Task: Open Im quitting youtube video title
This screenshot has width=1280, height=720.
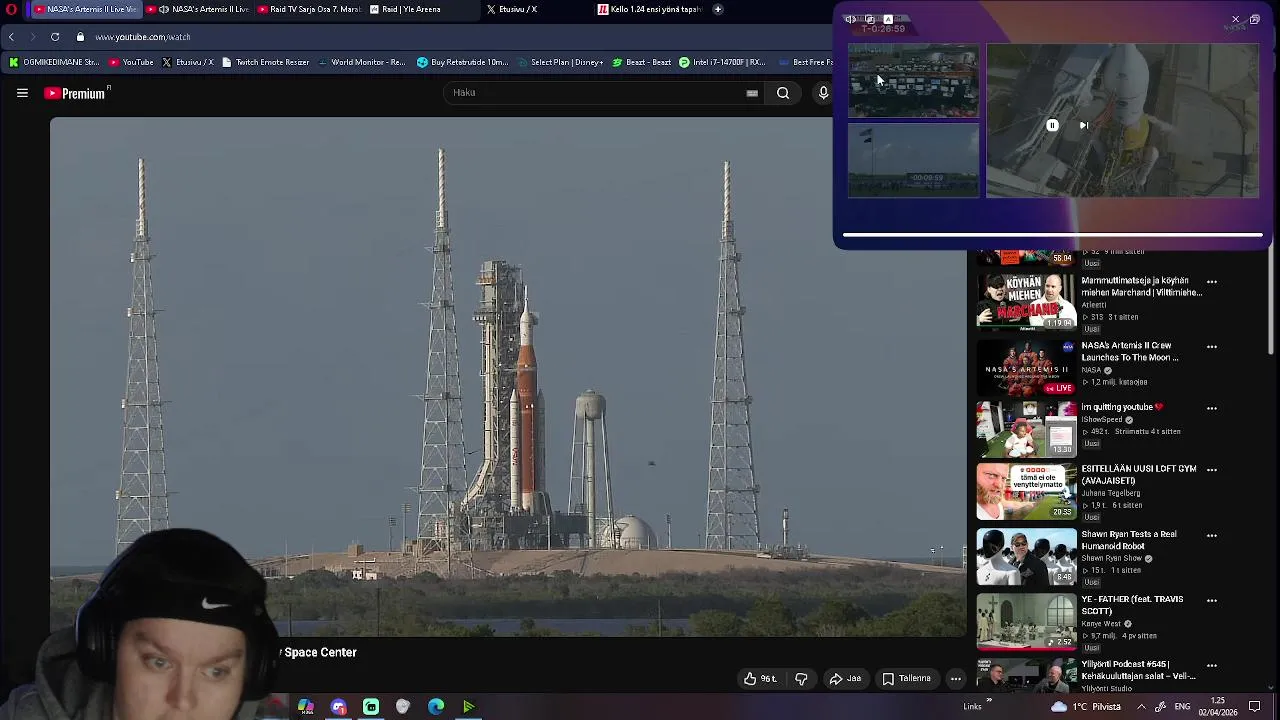Action: (x=1122, y=407)
